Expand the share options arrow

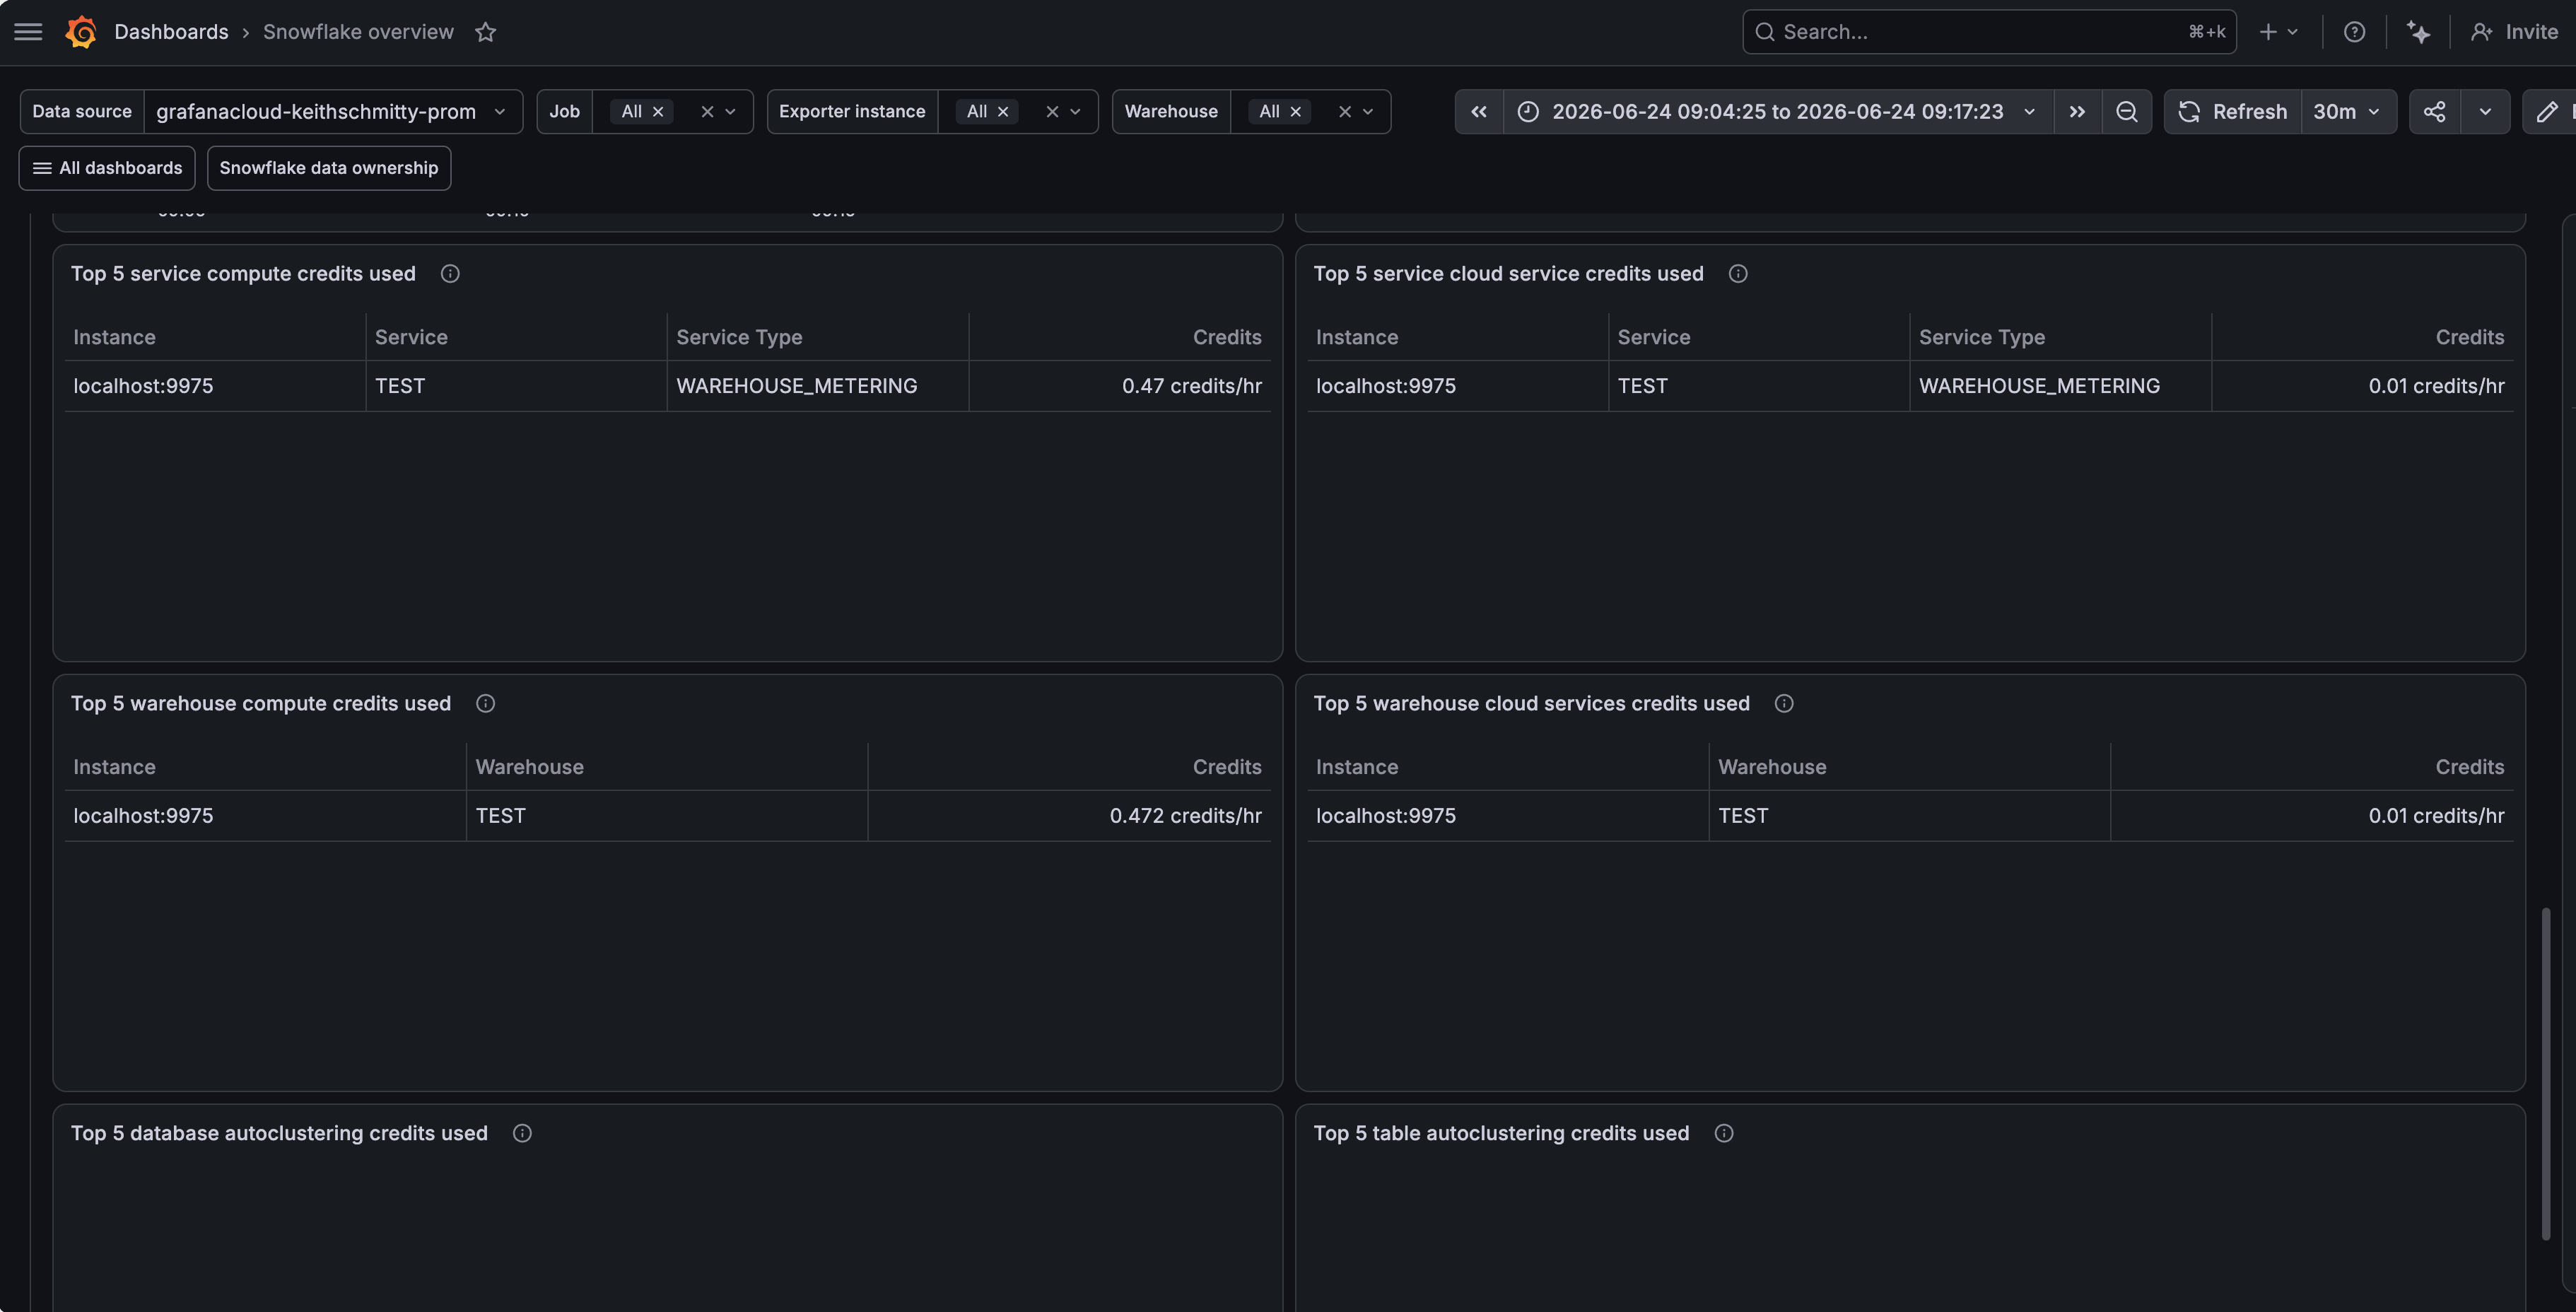click(2484, 111)
